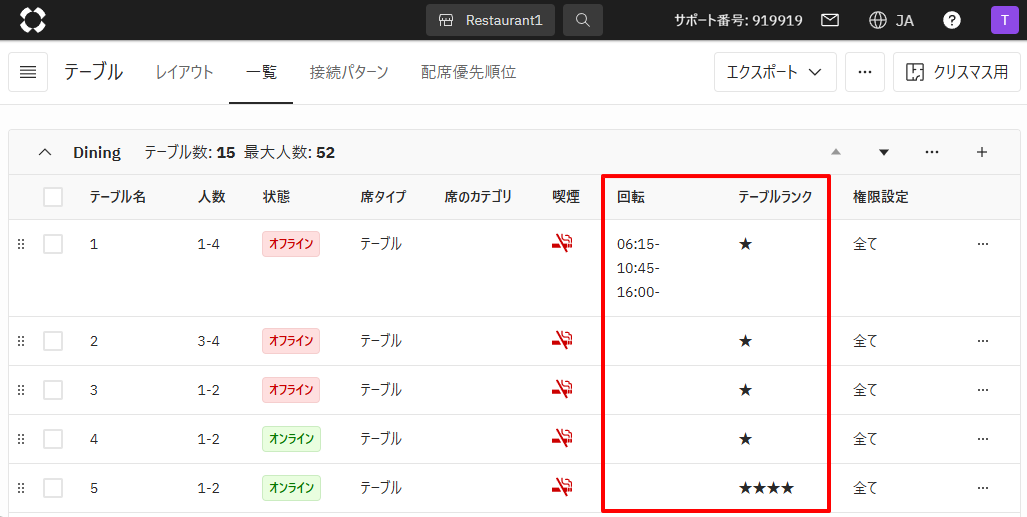Image resolution: width=1027 pixels, height=517 pixels.
Task: Switch to the レイアウト tab
Action: (184, 72)
